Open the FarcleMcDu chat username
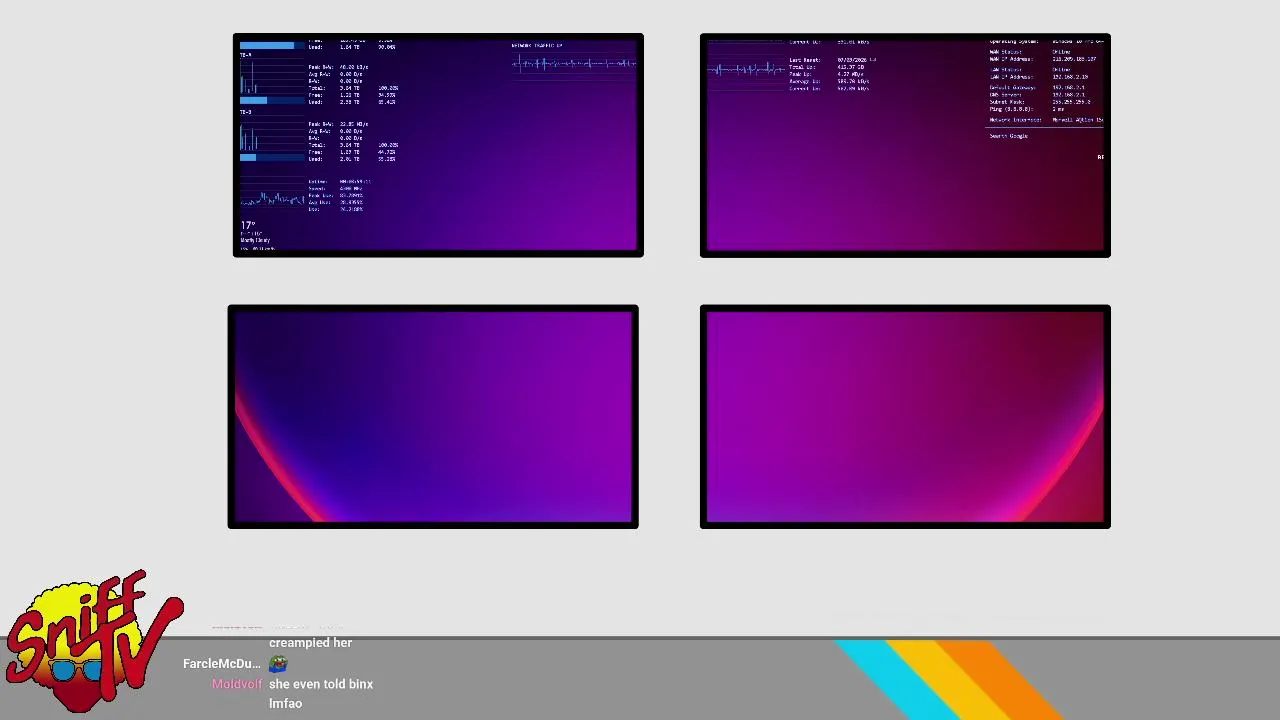The image size is (1280, 720). point(222,664)
